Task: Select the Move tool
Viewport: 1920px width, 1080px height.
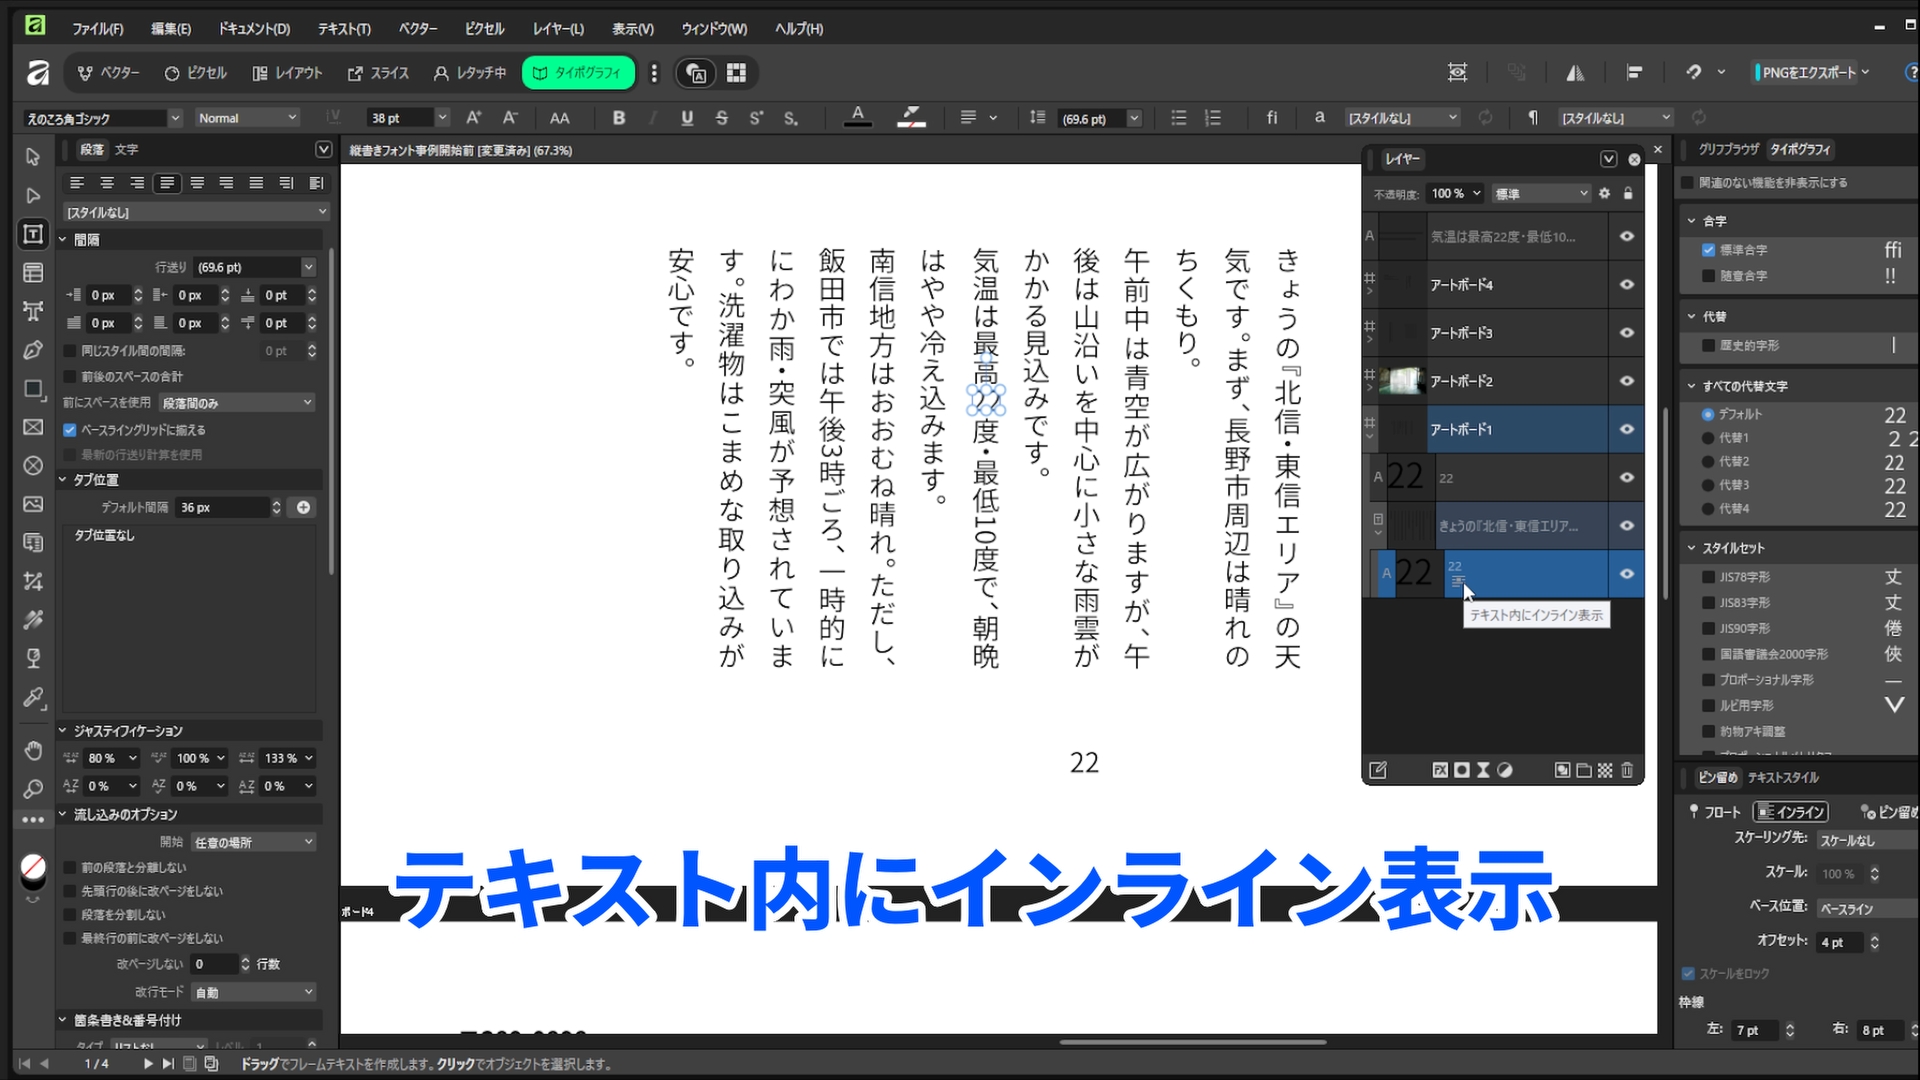Action: pos(33,157)
